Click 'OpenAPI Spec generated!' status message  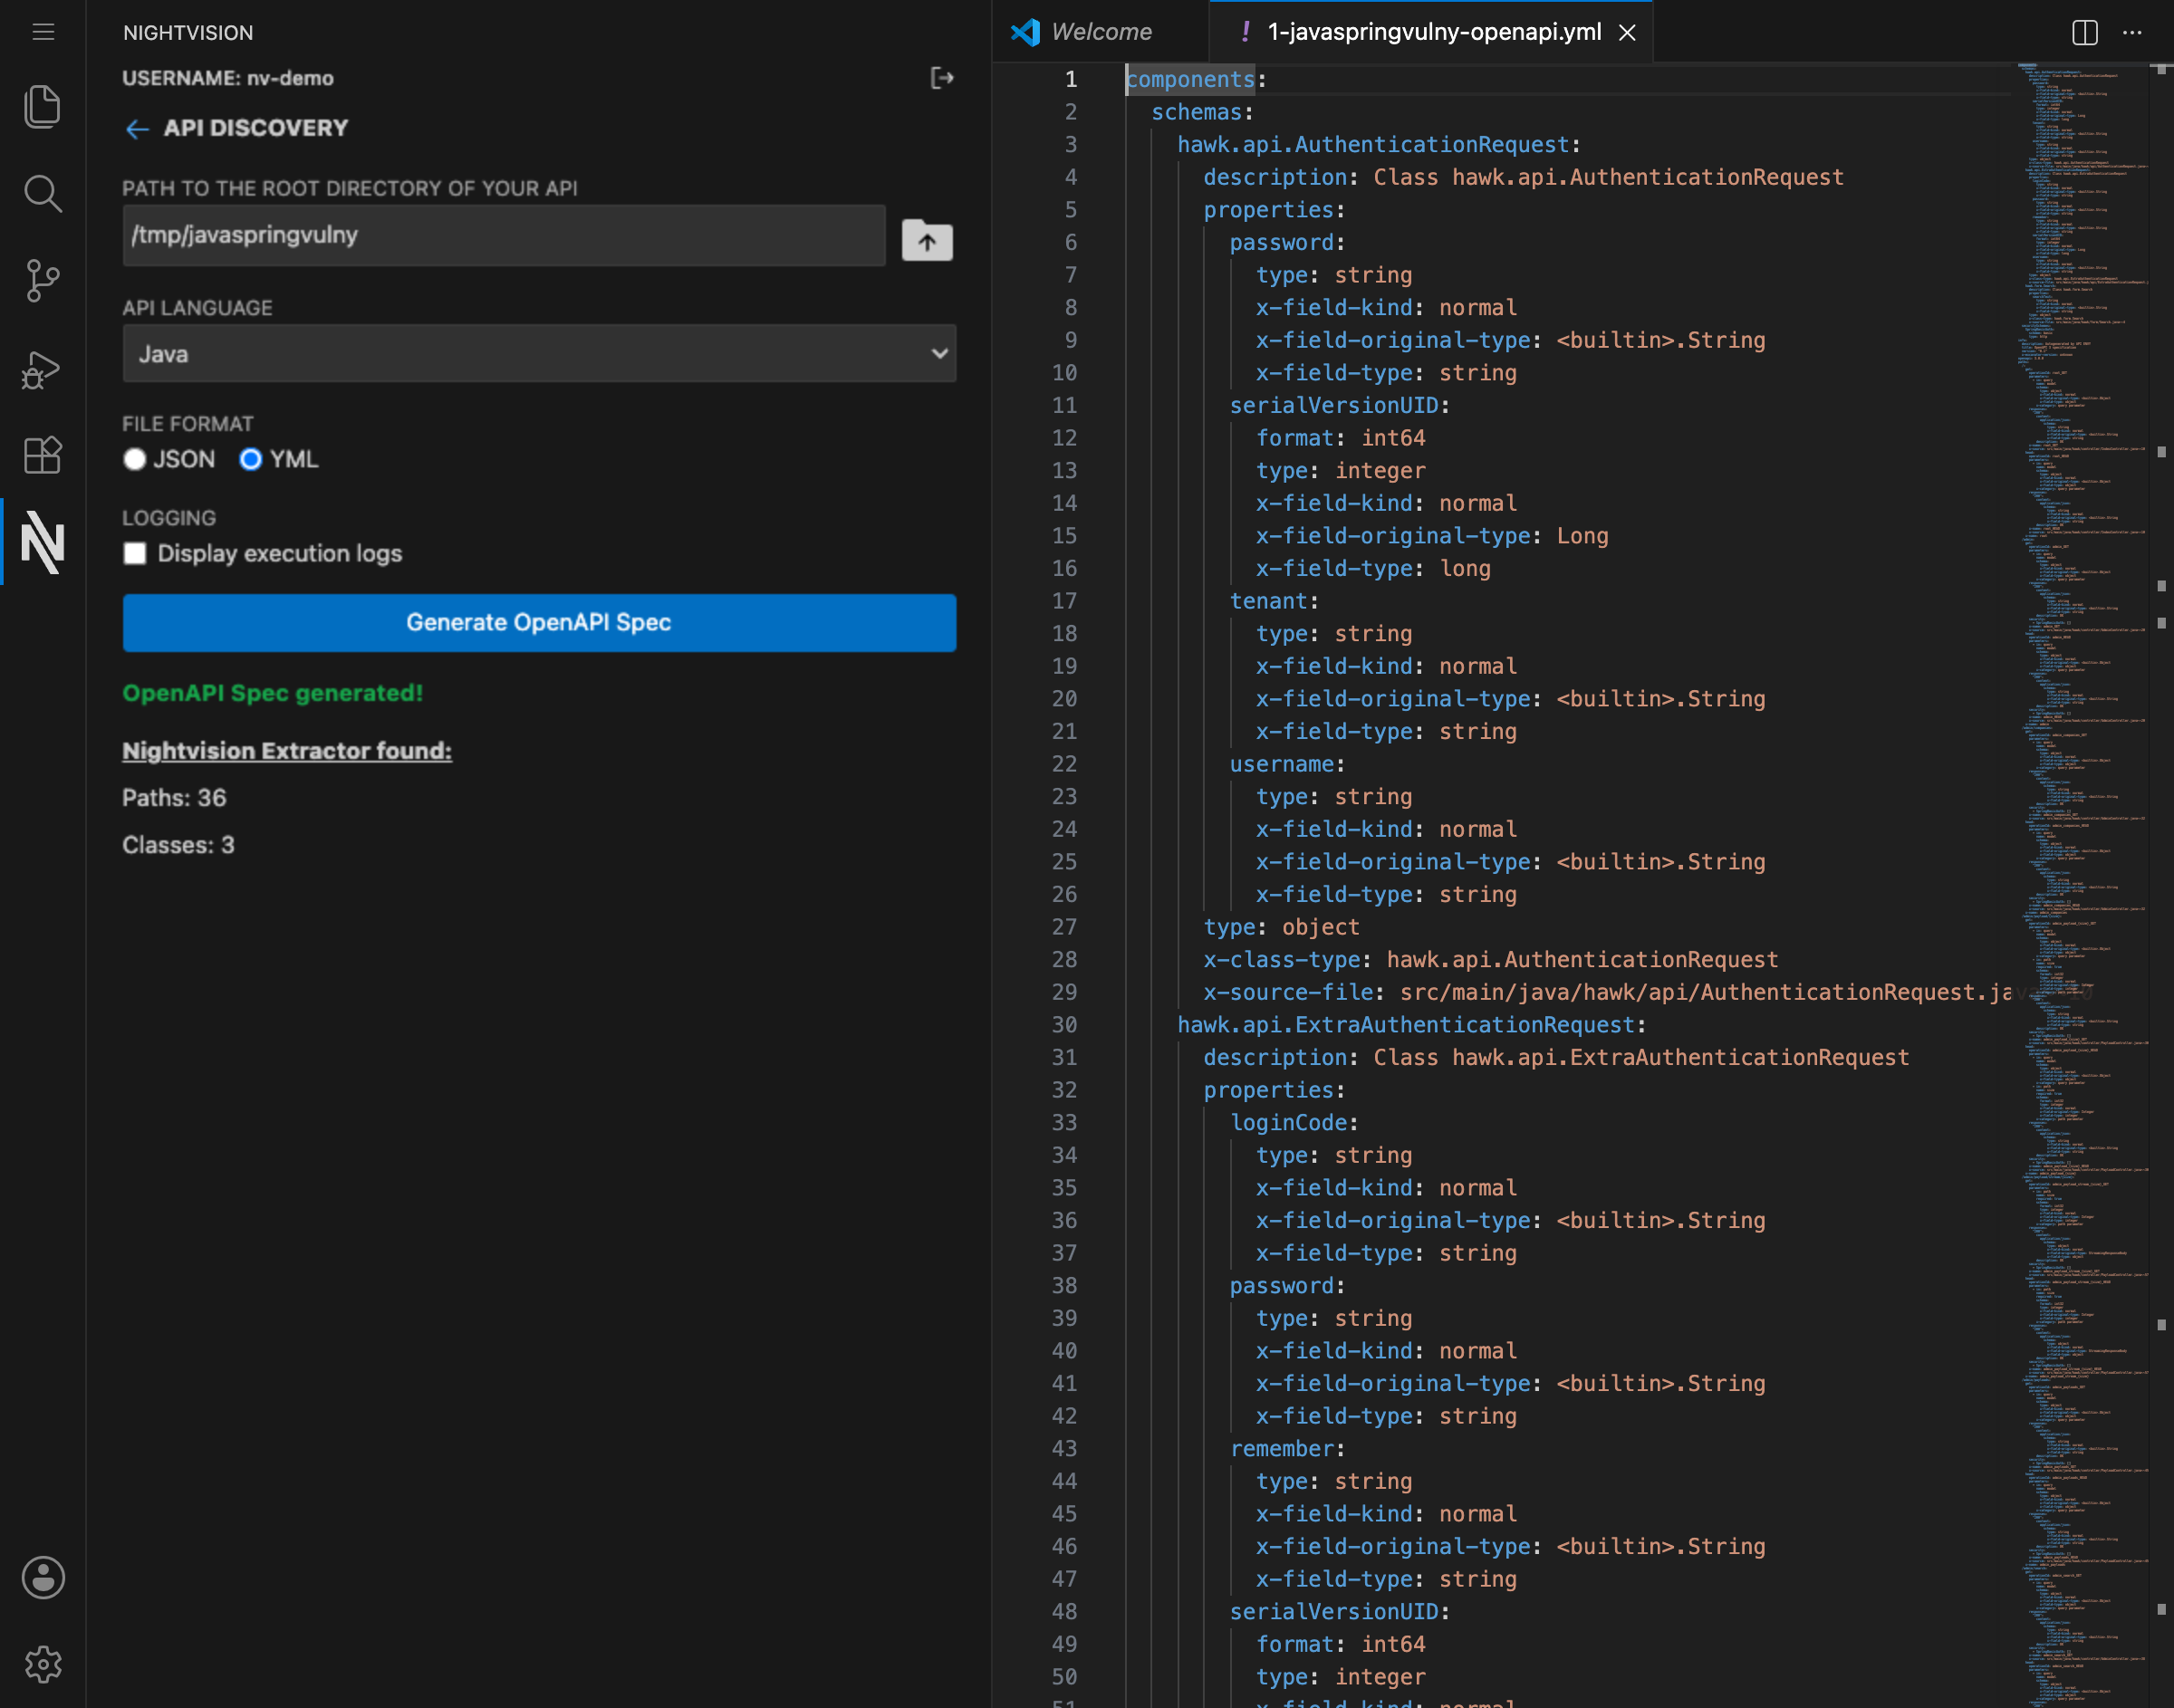273,693
